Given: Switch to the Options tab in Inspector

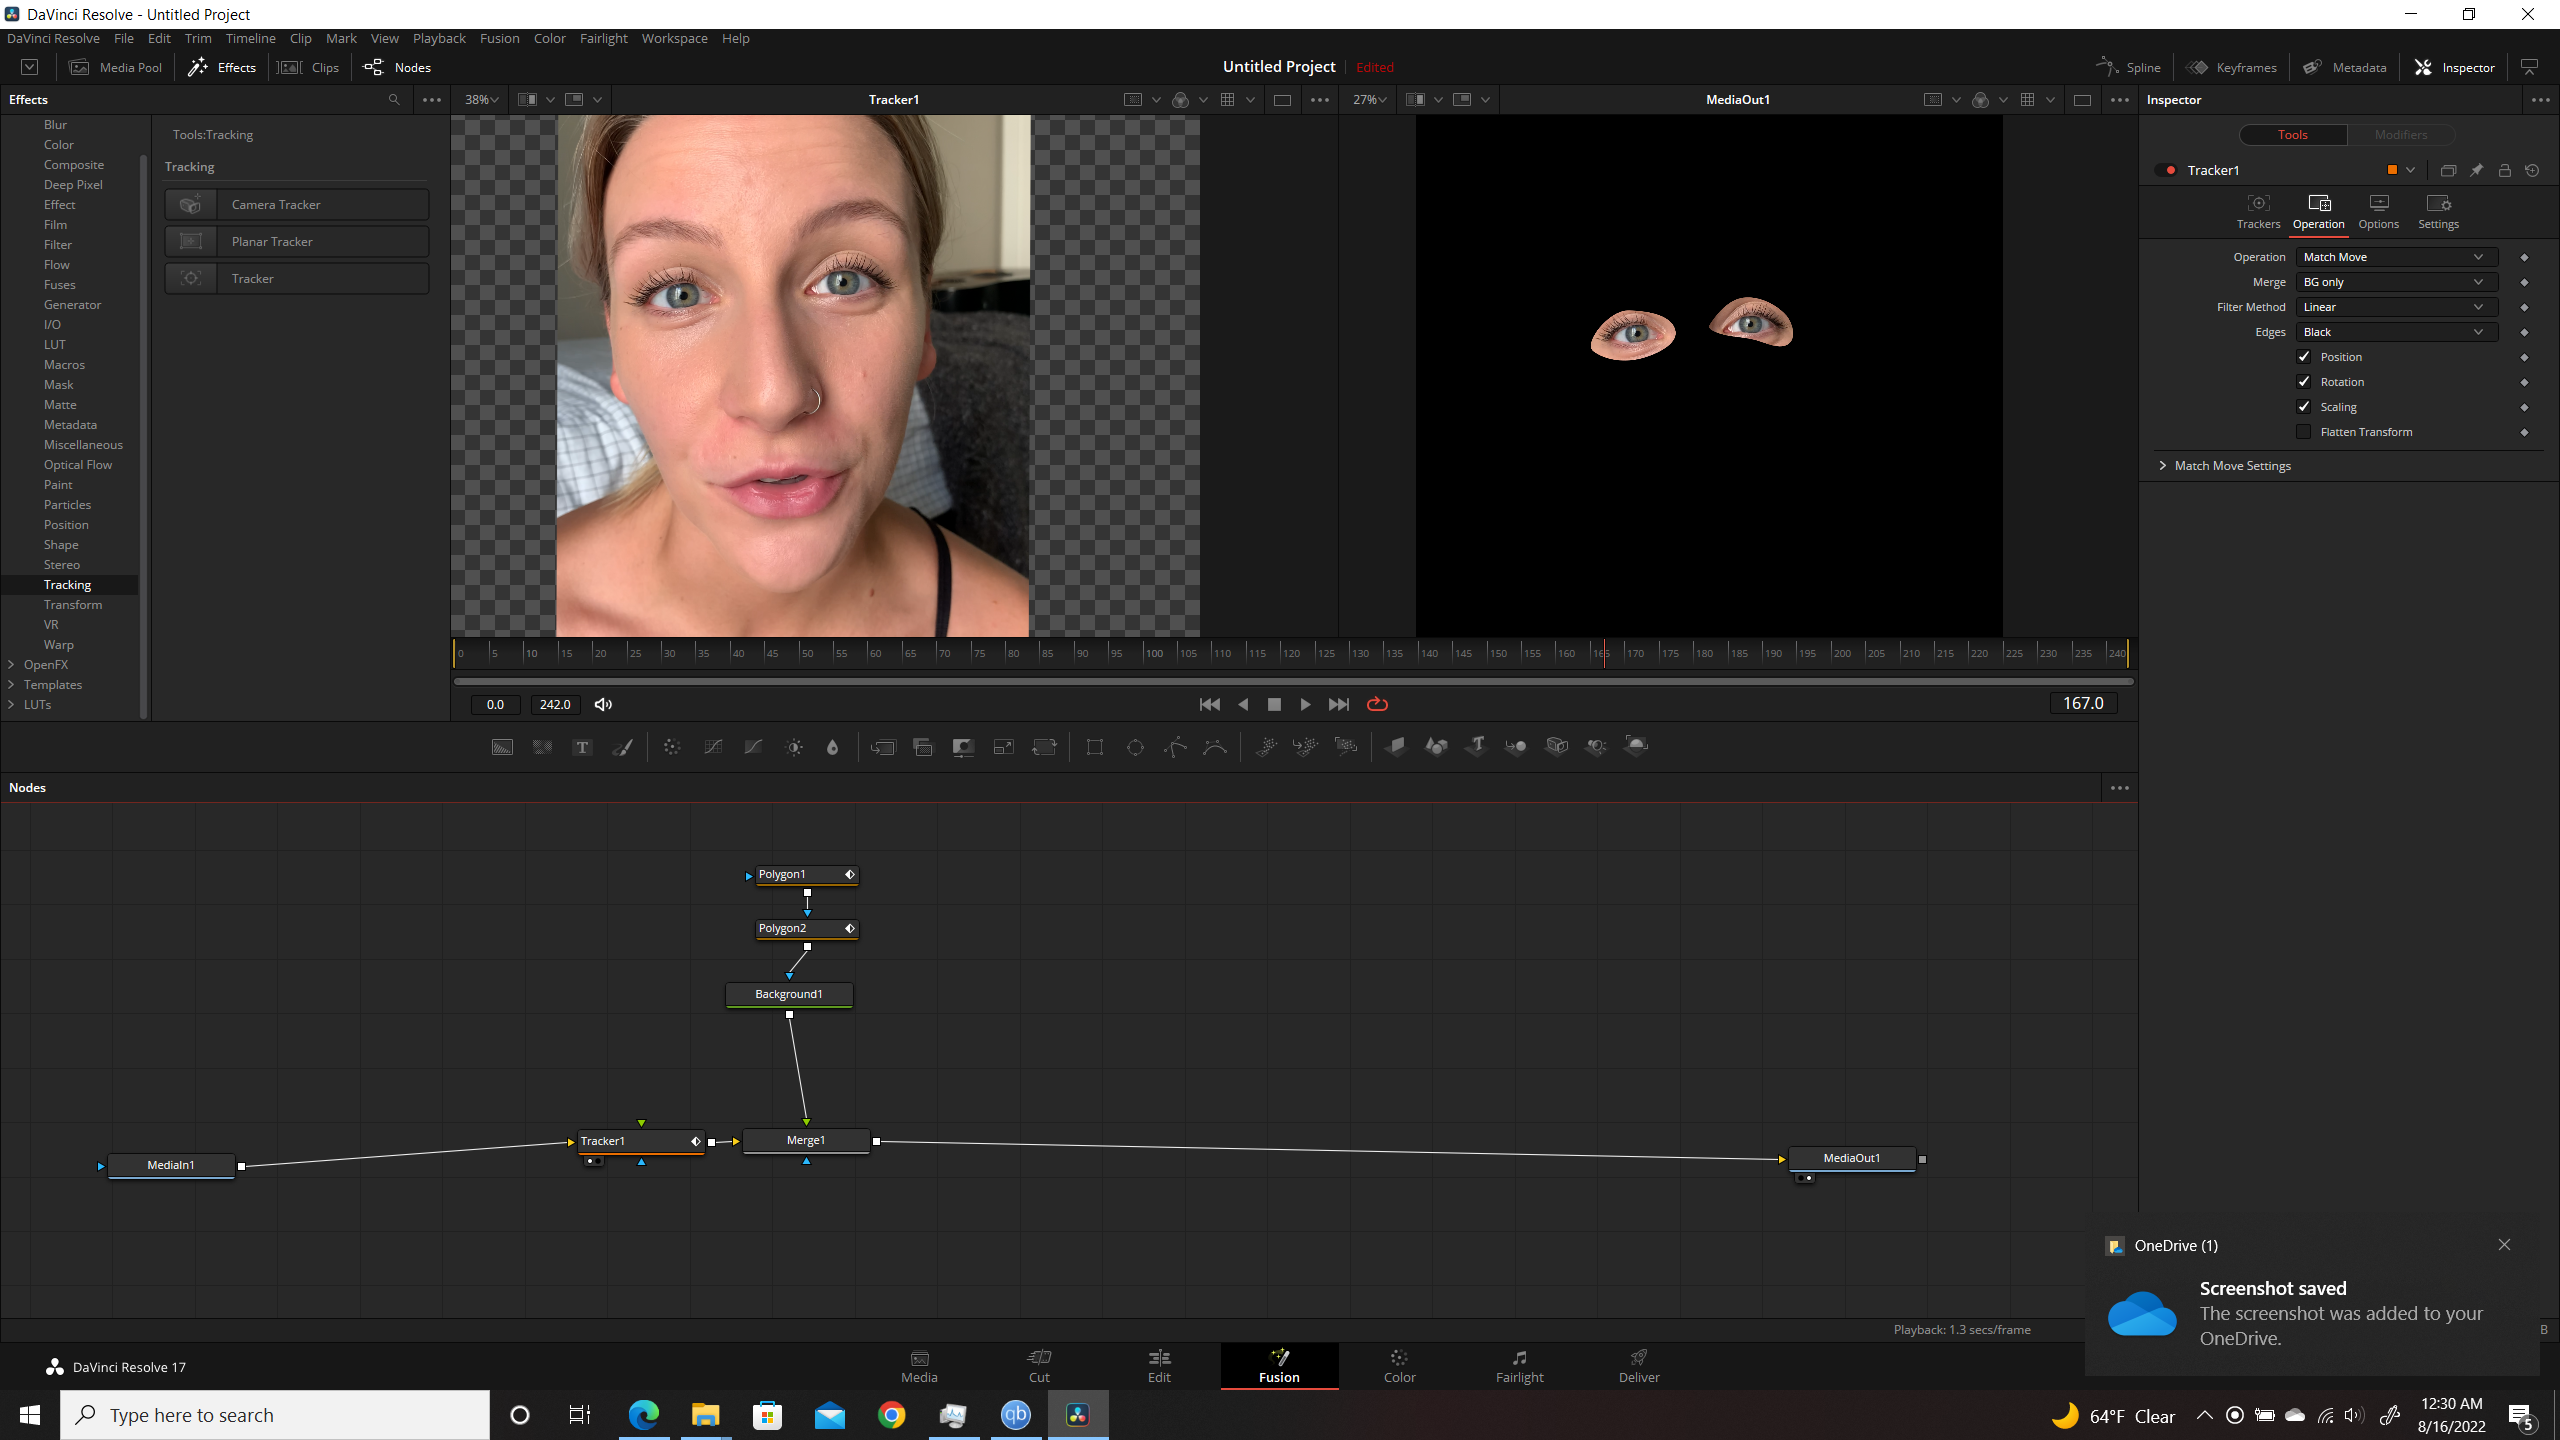Looking at the screenshot, I should (x=2378, y=212).
